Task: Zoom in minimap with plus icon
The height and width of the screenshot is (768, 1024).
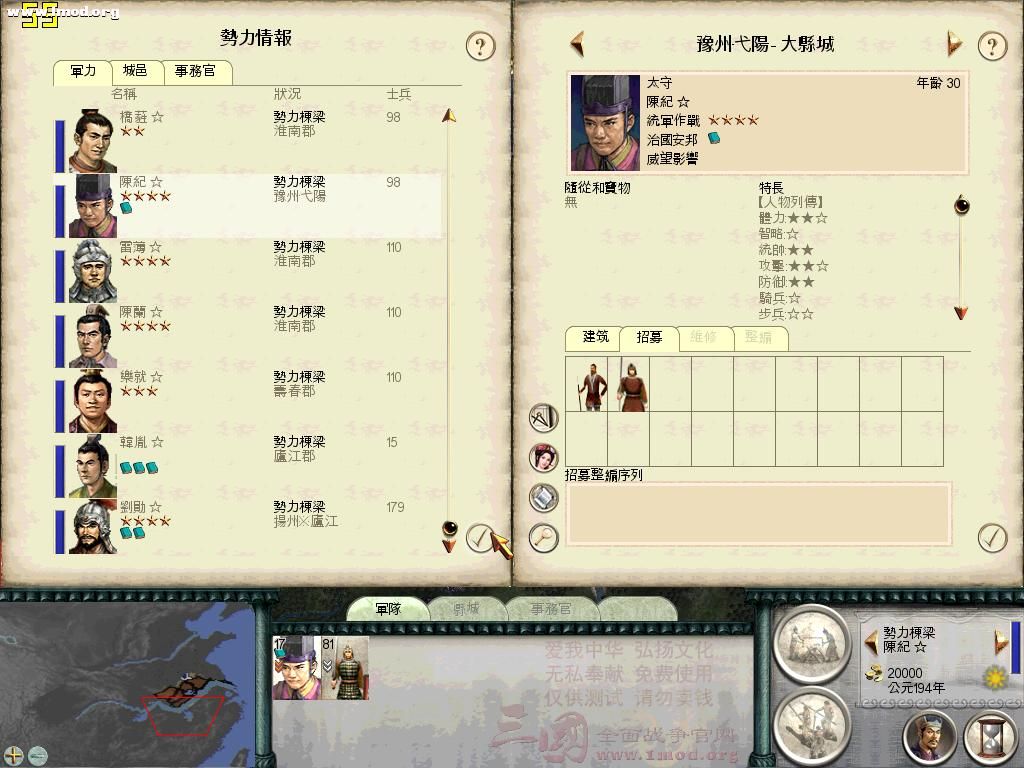Action: pos(13,756)
